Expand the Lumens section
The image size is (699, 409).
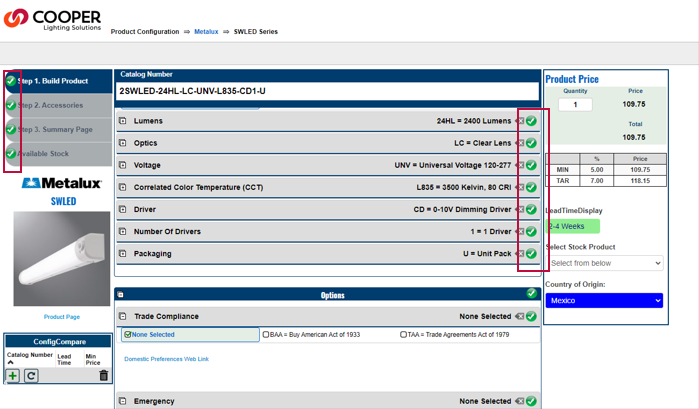123,121
